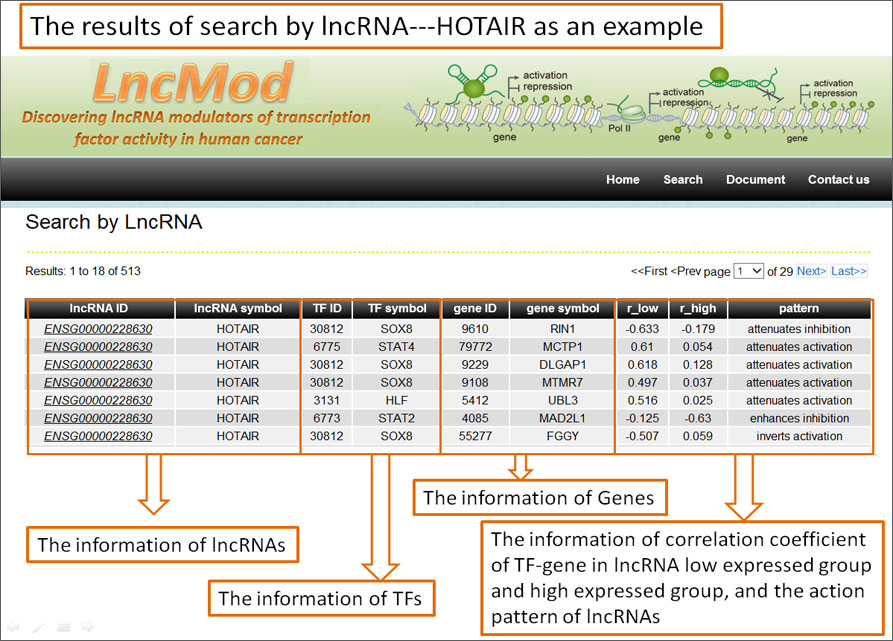Image resolution: width=893 pixels, height=641 pixels.
Task: Open the slideshow menu icon
Action: click(63, 627)
